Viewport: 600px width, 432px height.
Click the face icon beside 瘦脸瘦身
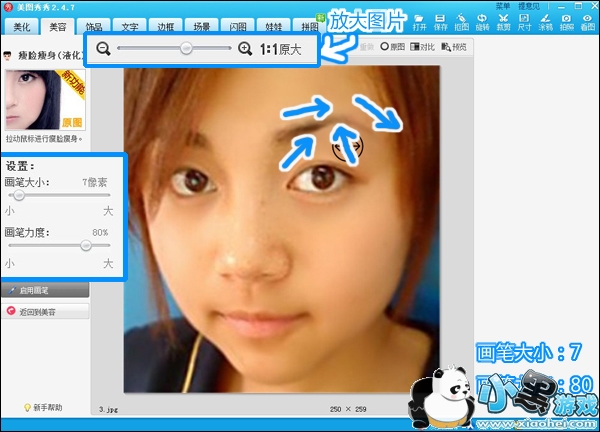coord(7,56)
